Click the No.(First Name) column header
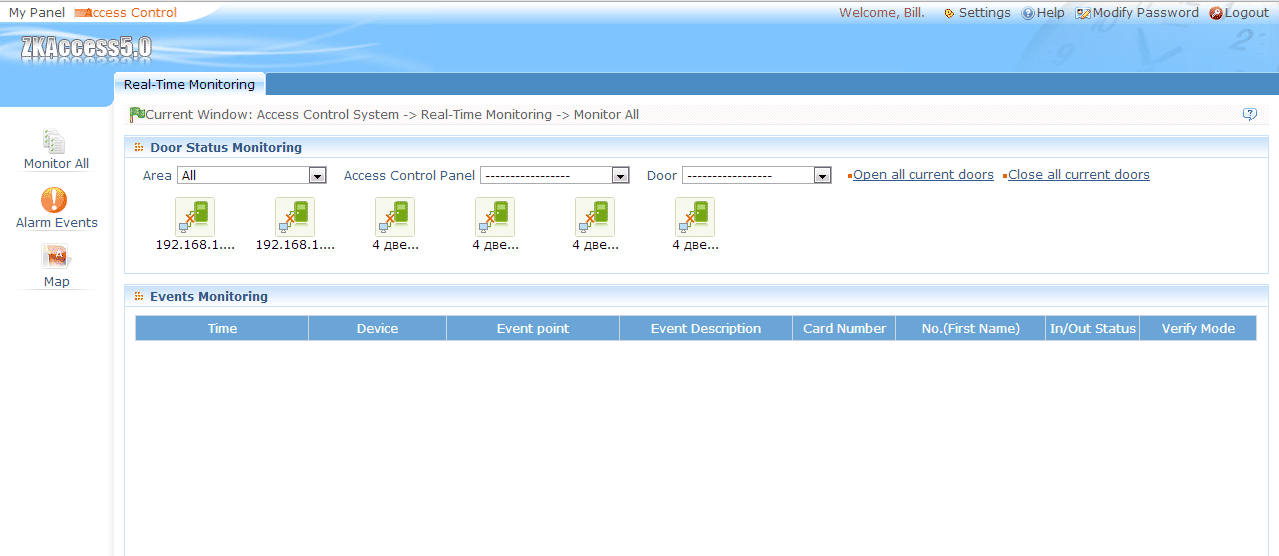The image size is (1279, 556). (x=971, y=328)
